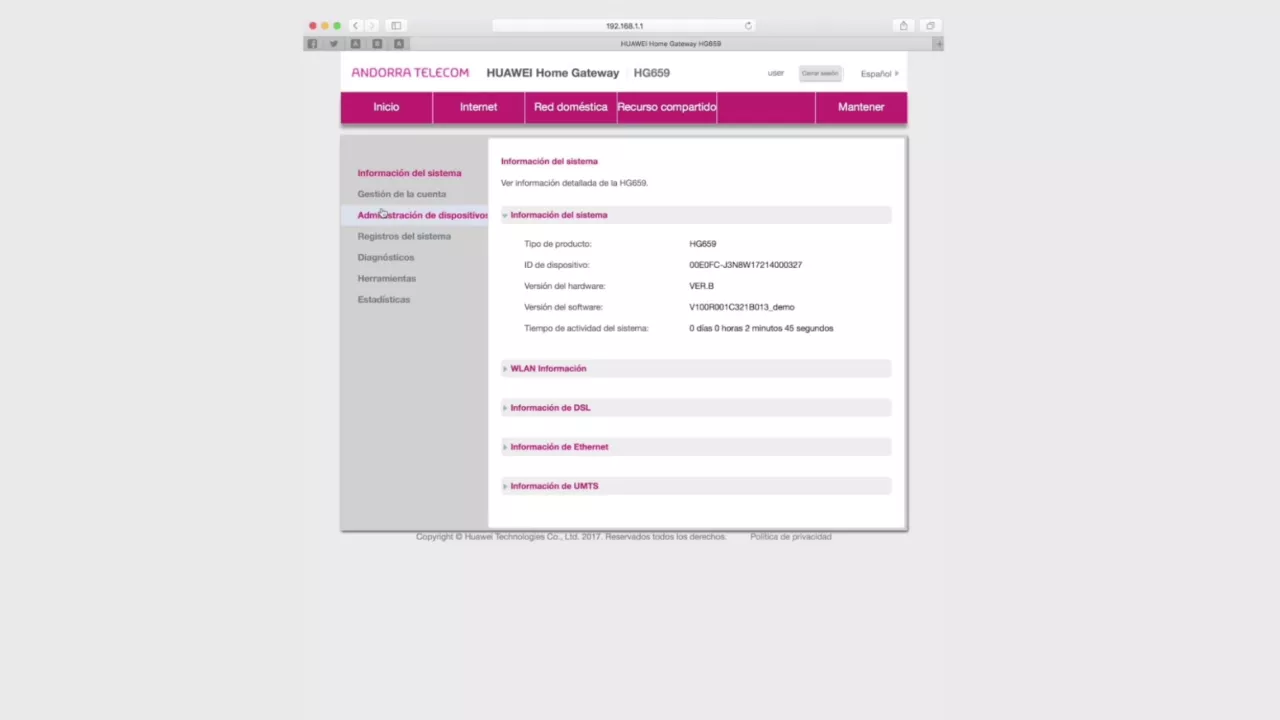Open Recurso compartido tab
Screen dimensions: 1280x720
666,107
